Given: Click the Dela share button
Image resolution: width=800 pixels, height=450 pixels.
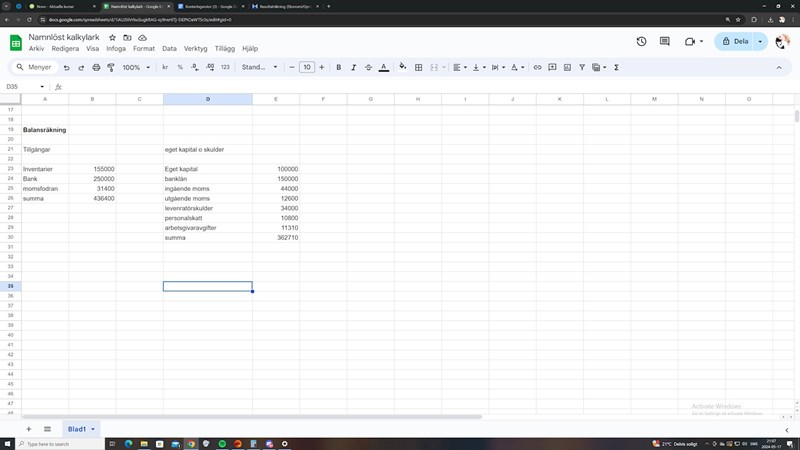Looking at the screenshot, I should 734,42.
